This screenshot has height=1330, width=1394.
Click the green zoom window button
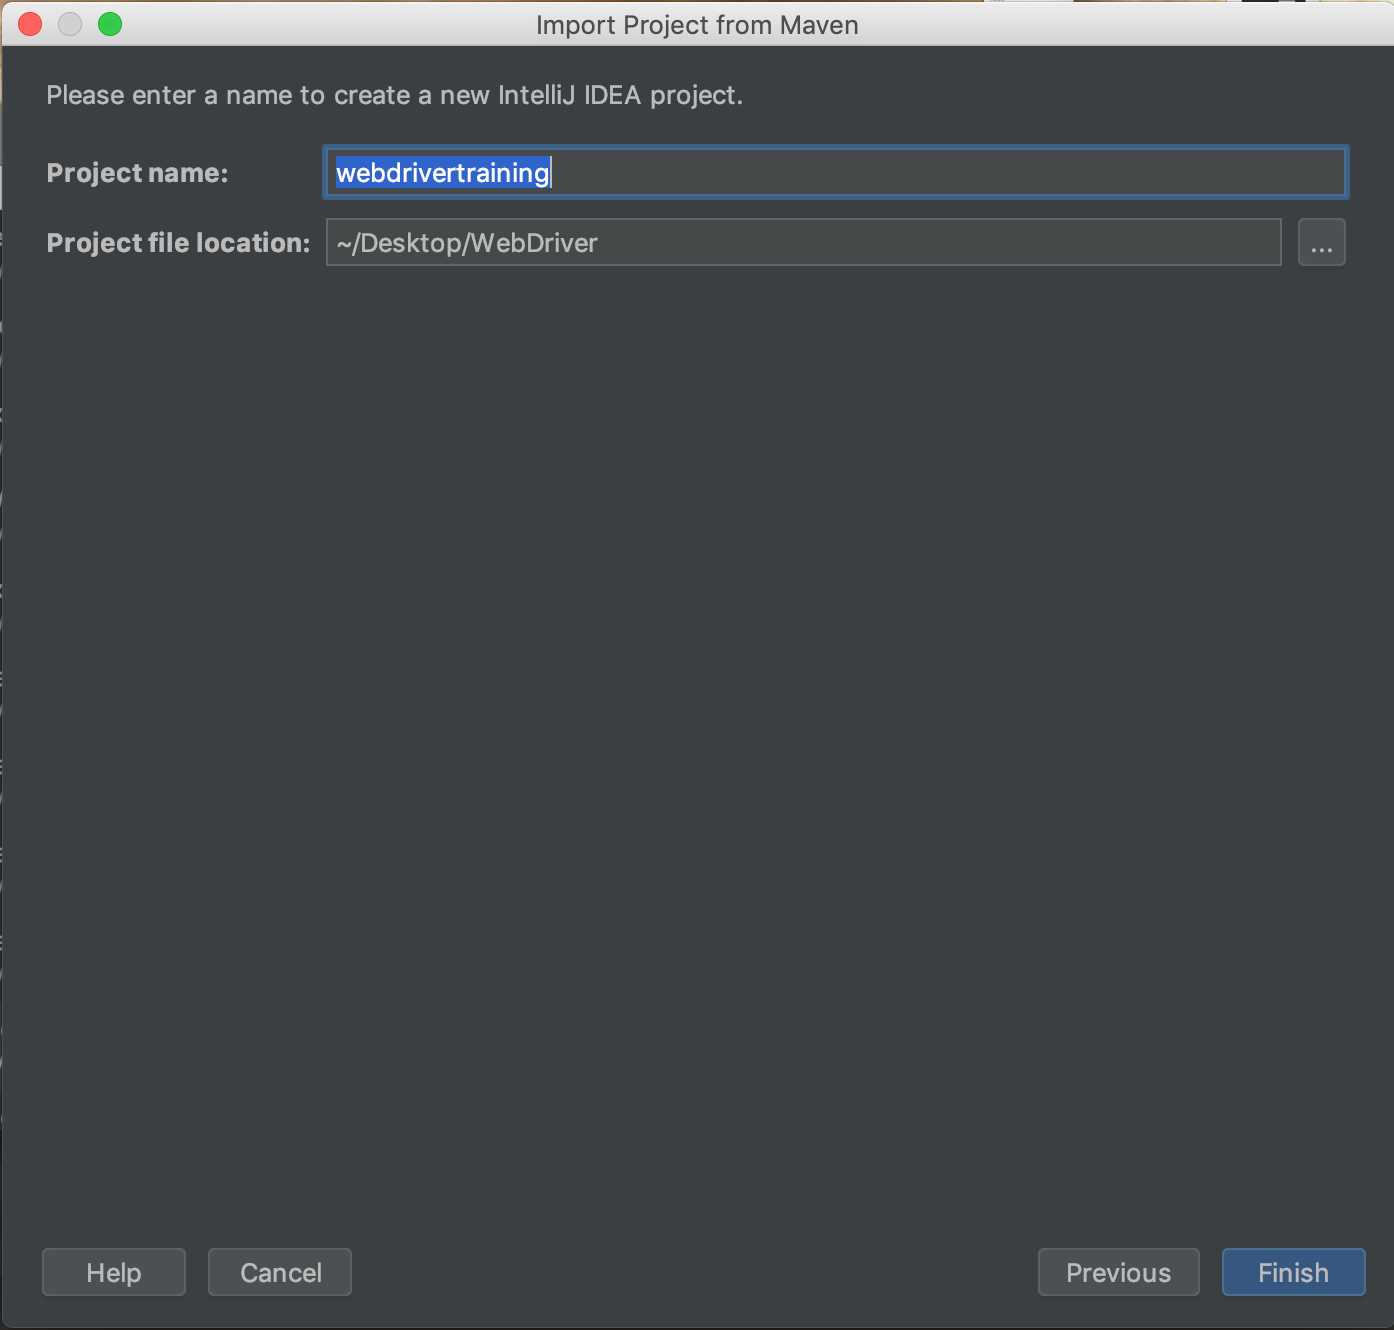coord(110,24)
